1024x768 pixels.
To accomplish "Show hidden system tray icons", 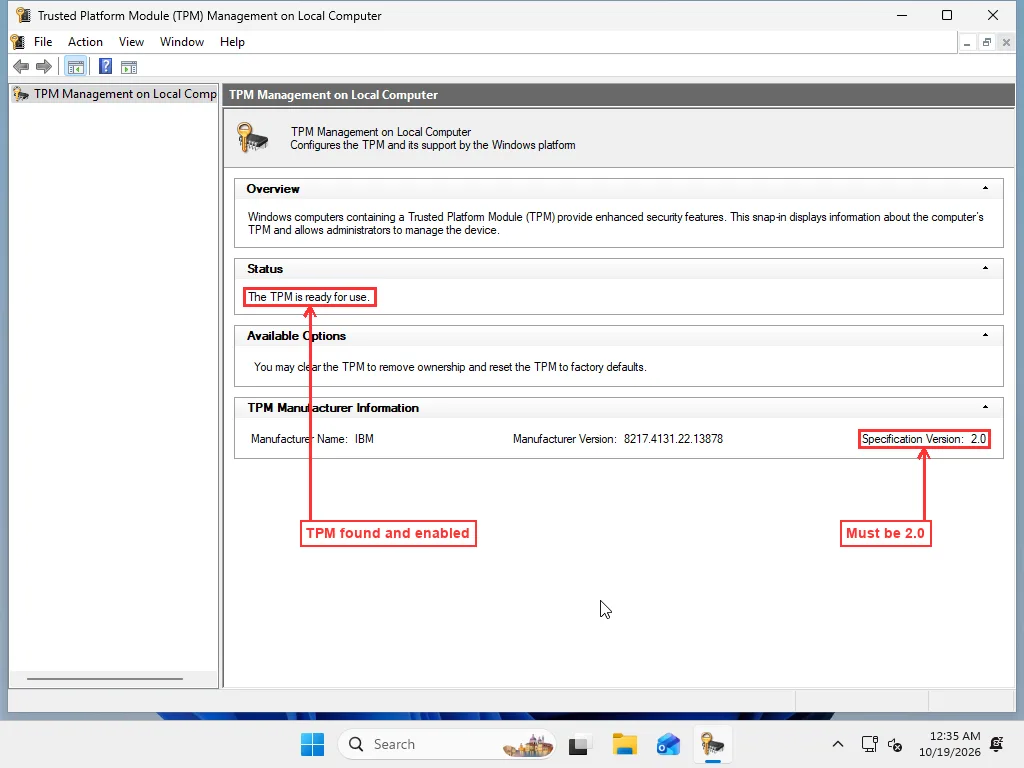I will (x=838, y=744).
